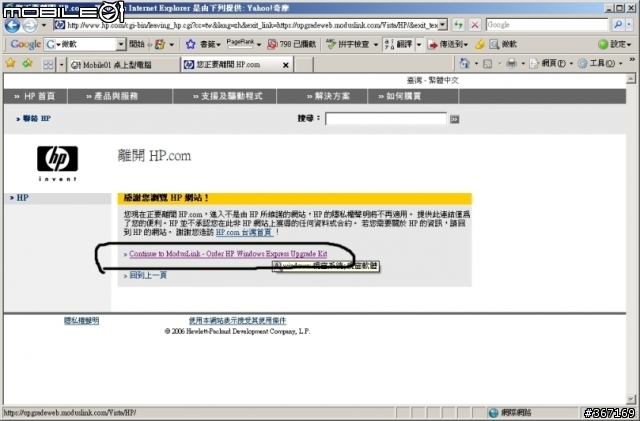Click into the Google search box in the browser bar

tap(547, 25)
